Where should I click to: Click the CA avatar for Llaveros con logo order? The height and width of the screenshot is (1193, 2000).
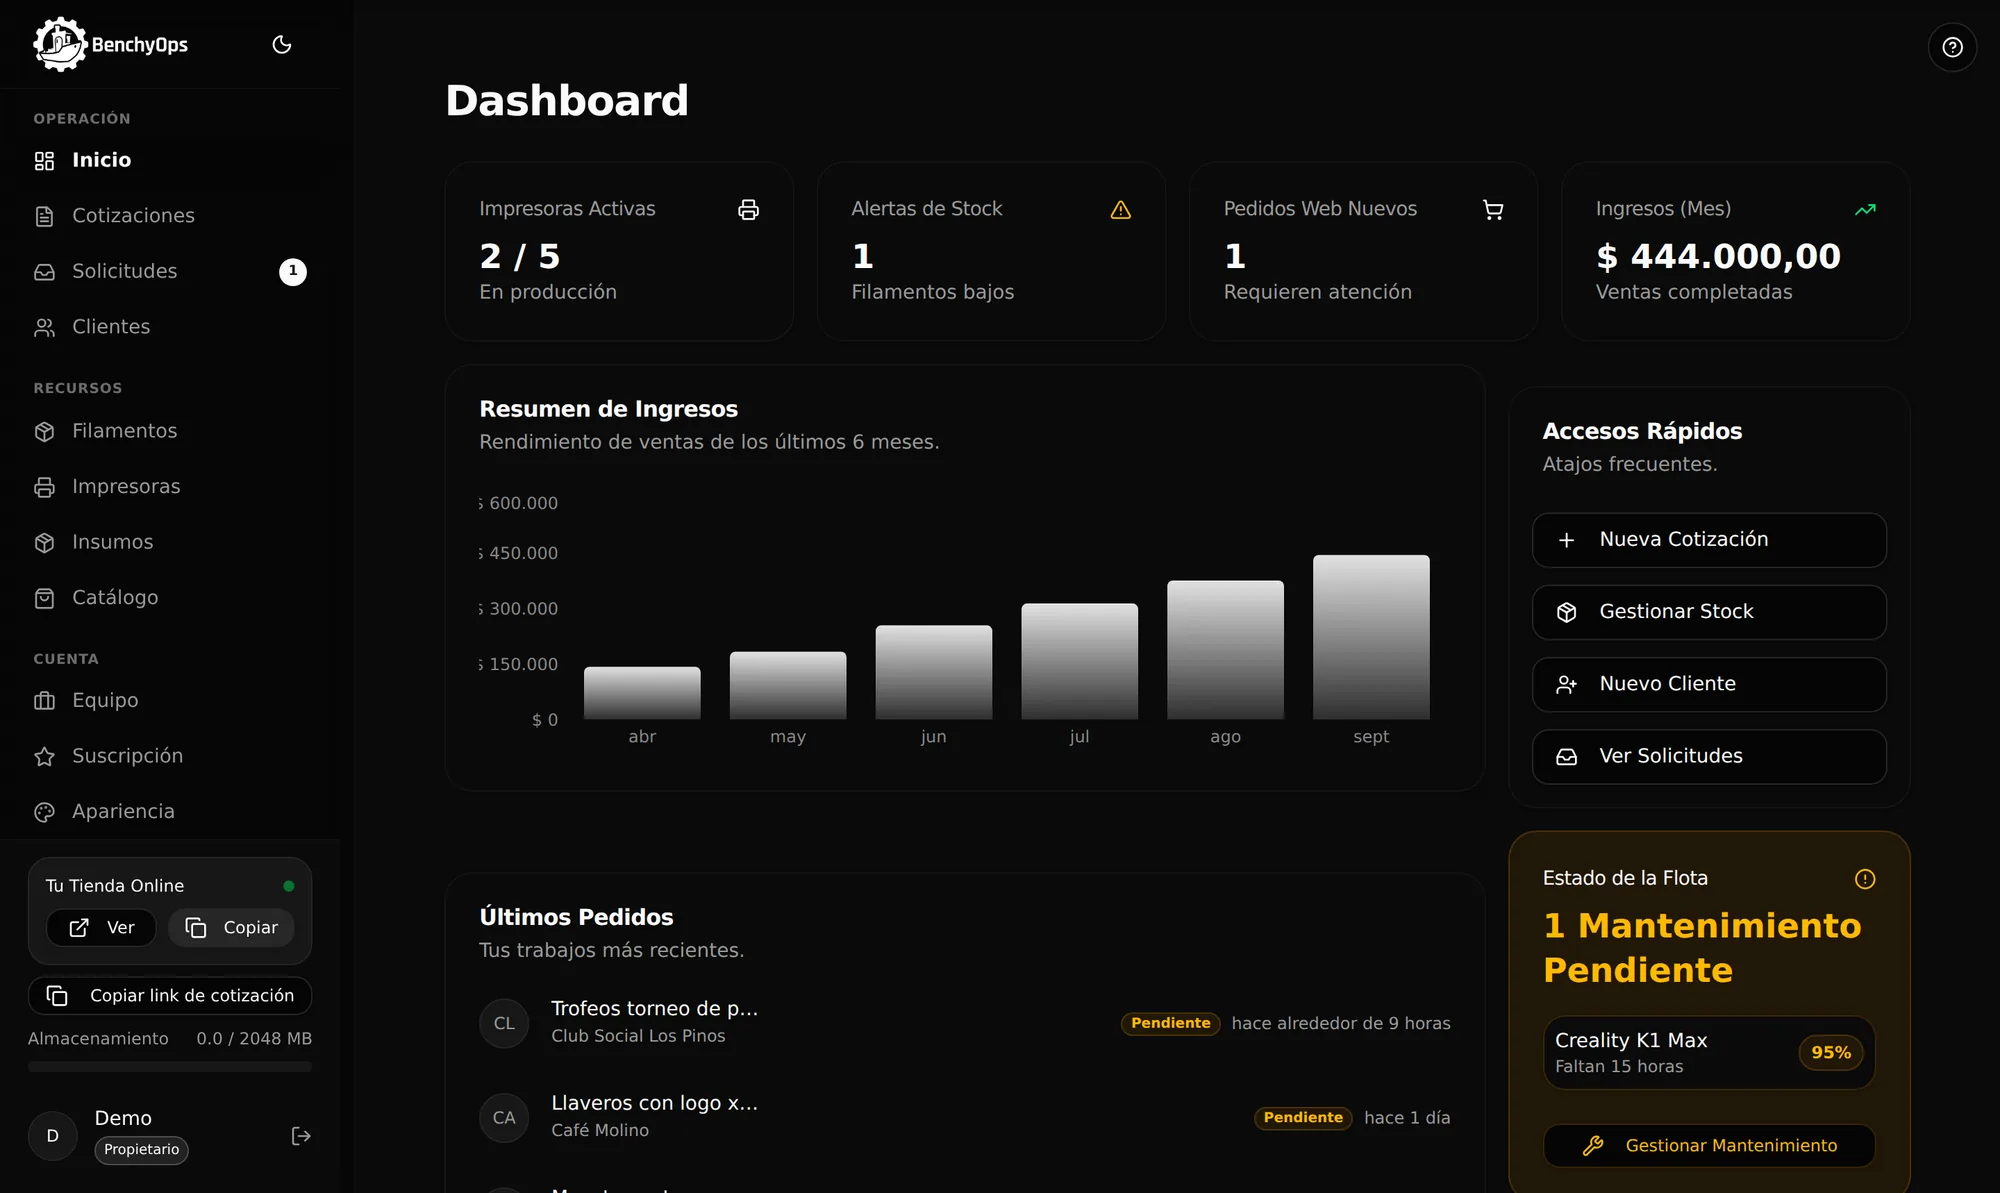pyautogui.click(x=504, y=1117)
